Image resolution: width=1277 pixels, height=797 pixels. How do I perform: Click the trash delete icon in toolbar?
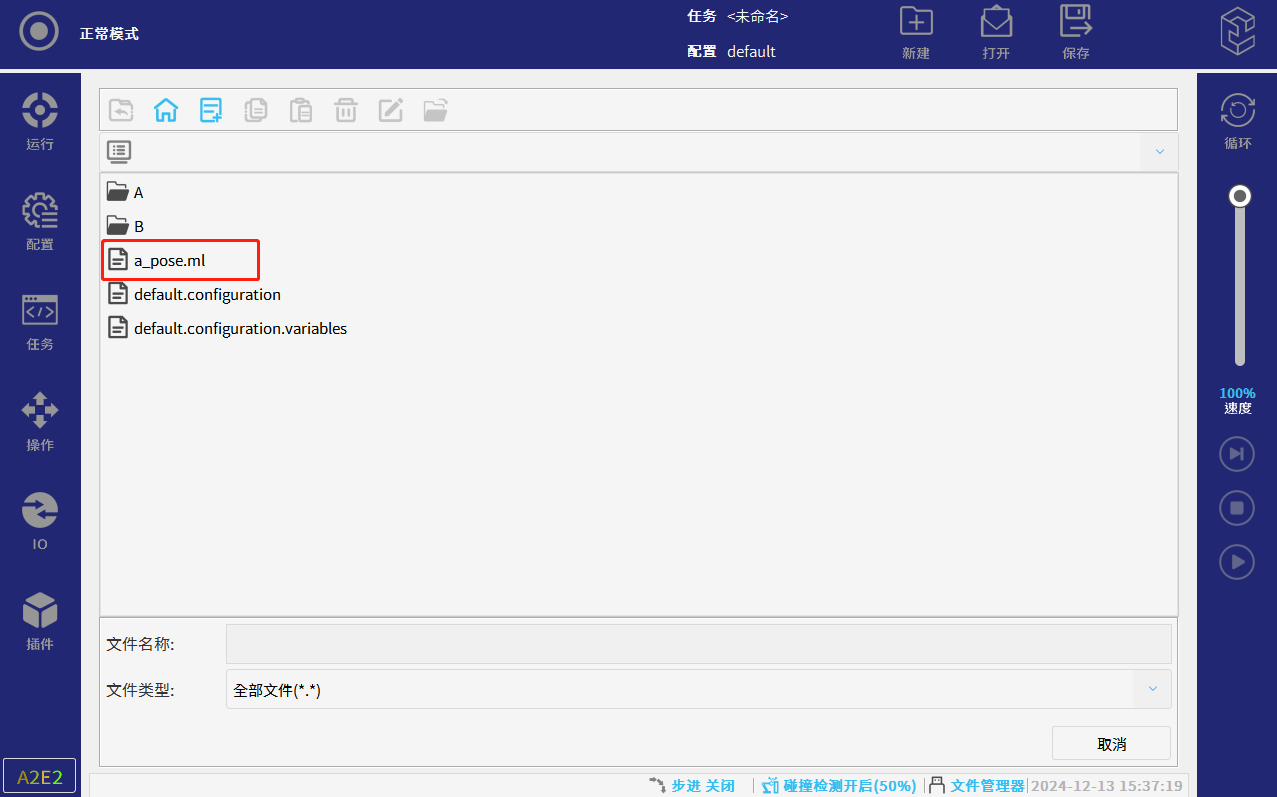(x=346, y=110)
